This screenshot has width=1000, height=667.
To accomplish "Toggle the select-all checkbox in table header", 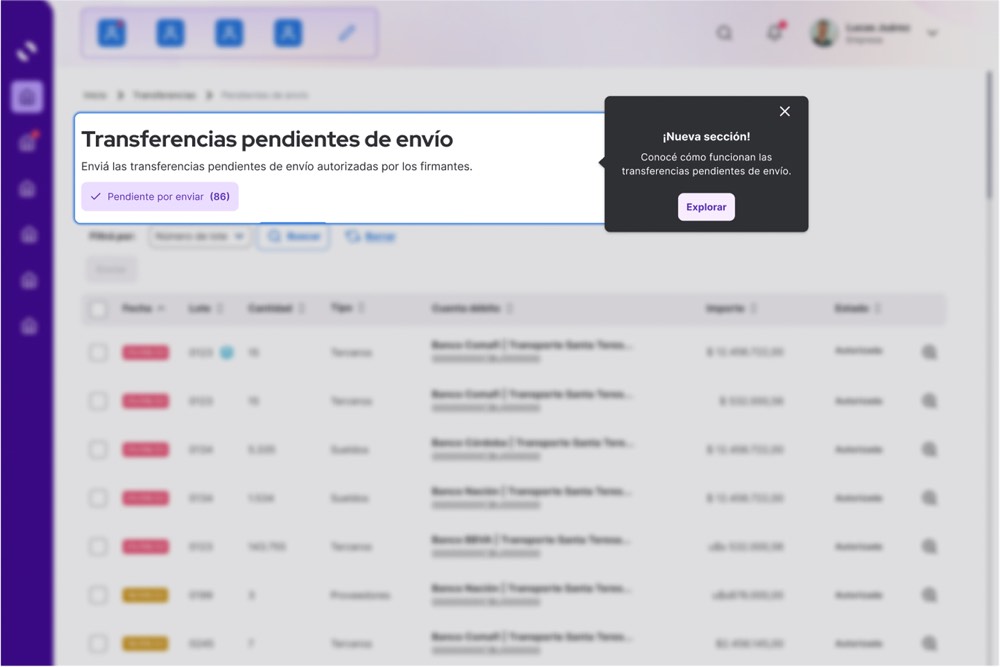I will pos(98,309).
